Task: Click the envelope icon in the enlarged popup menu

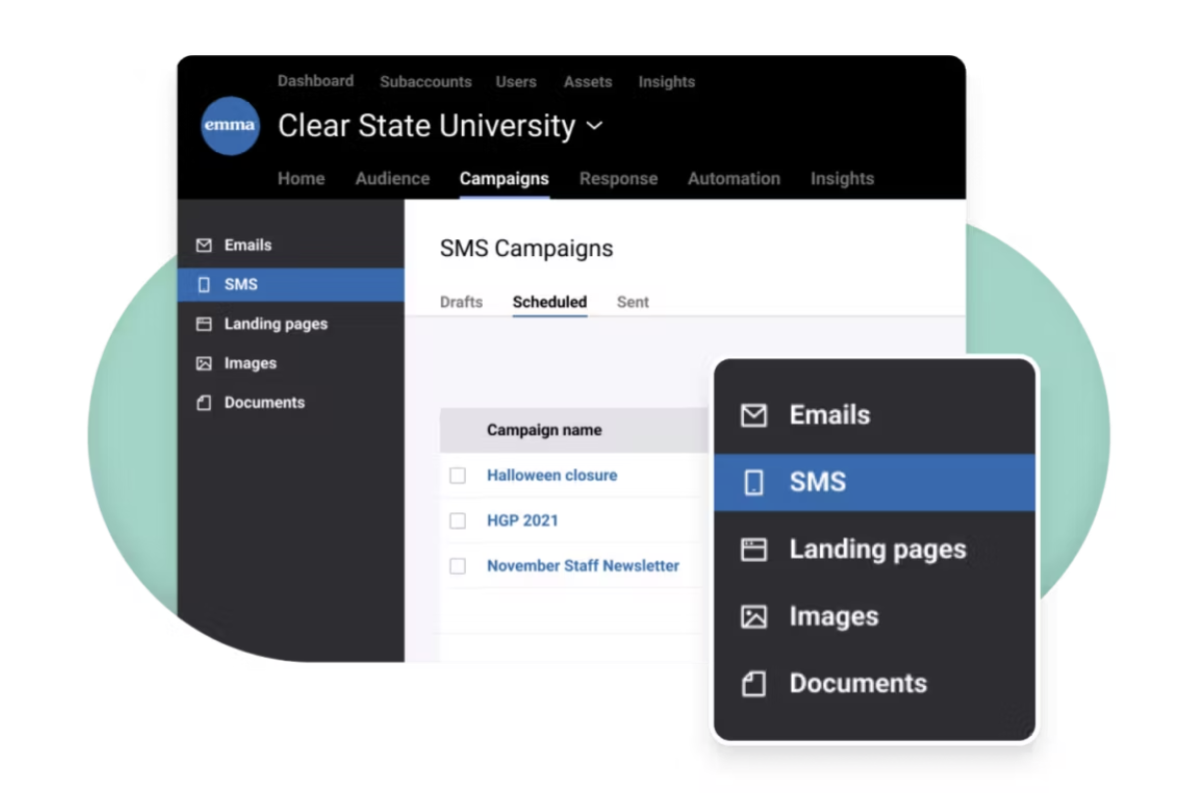Action: 754,415
